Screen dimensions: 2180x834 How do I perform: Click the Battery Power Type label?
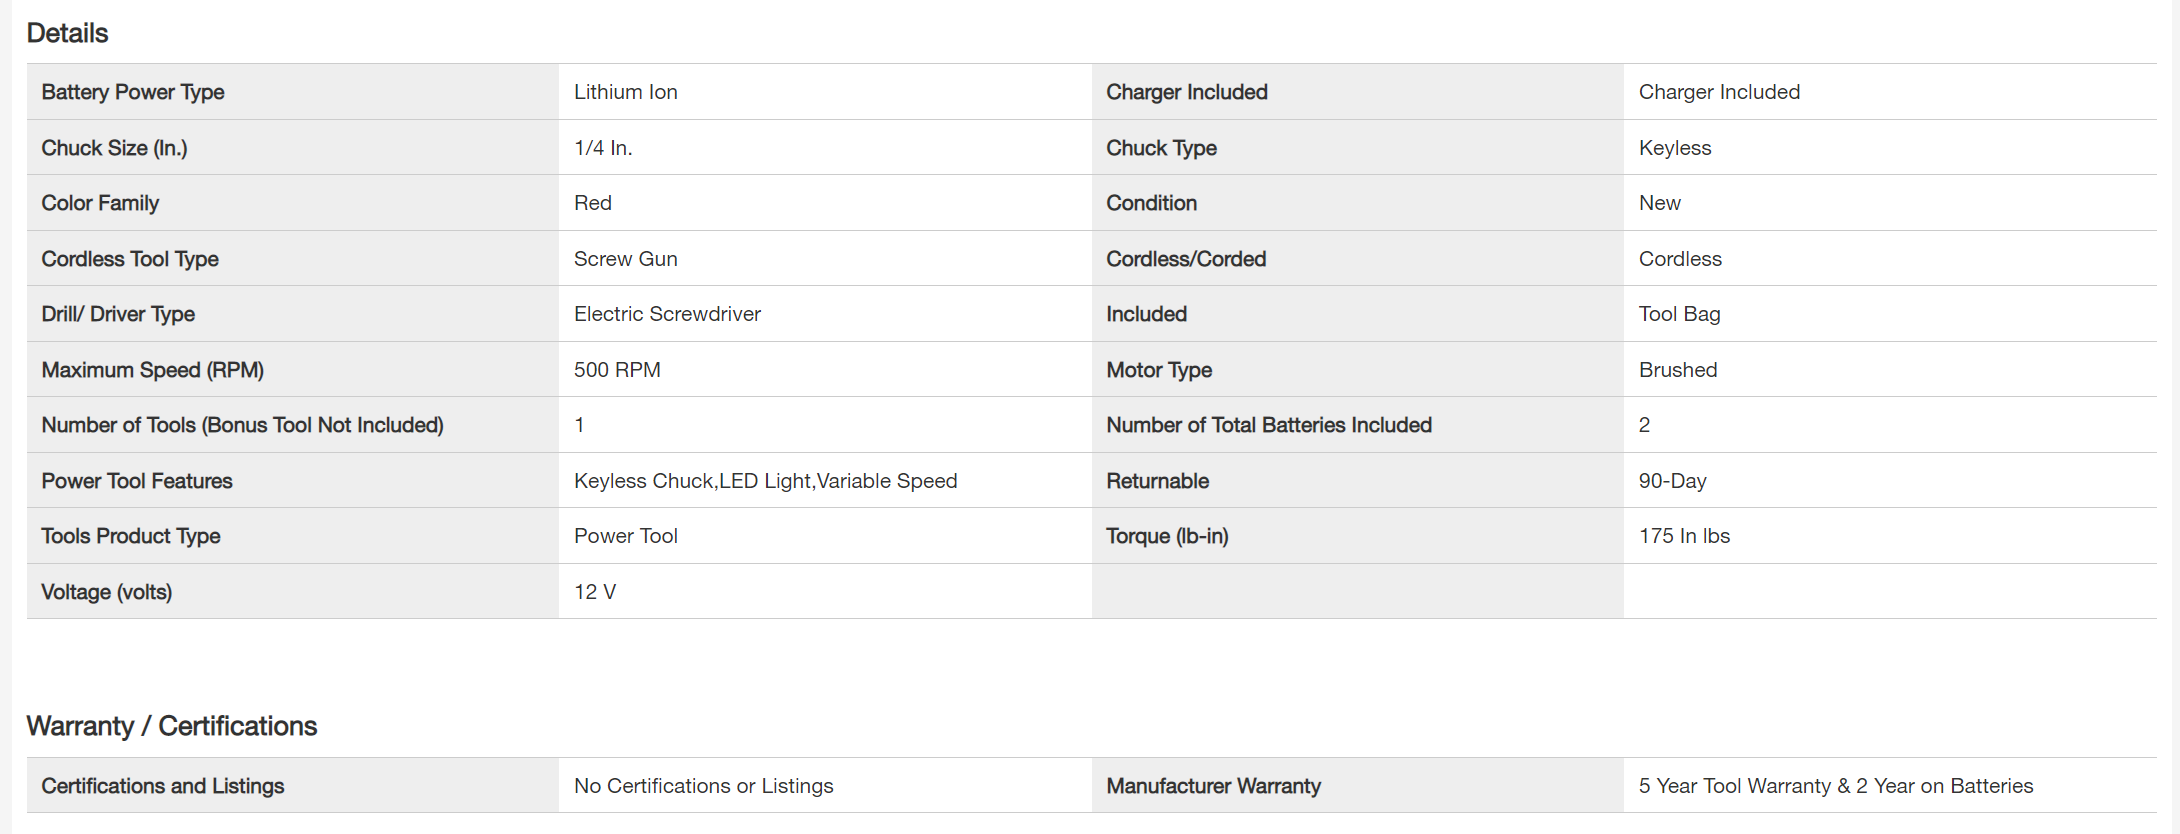[x=132, y=92]
